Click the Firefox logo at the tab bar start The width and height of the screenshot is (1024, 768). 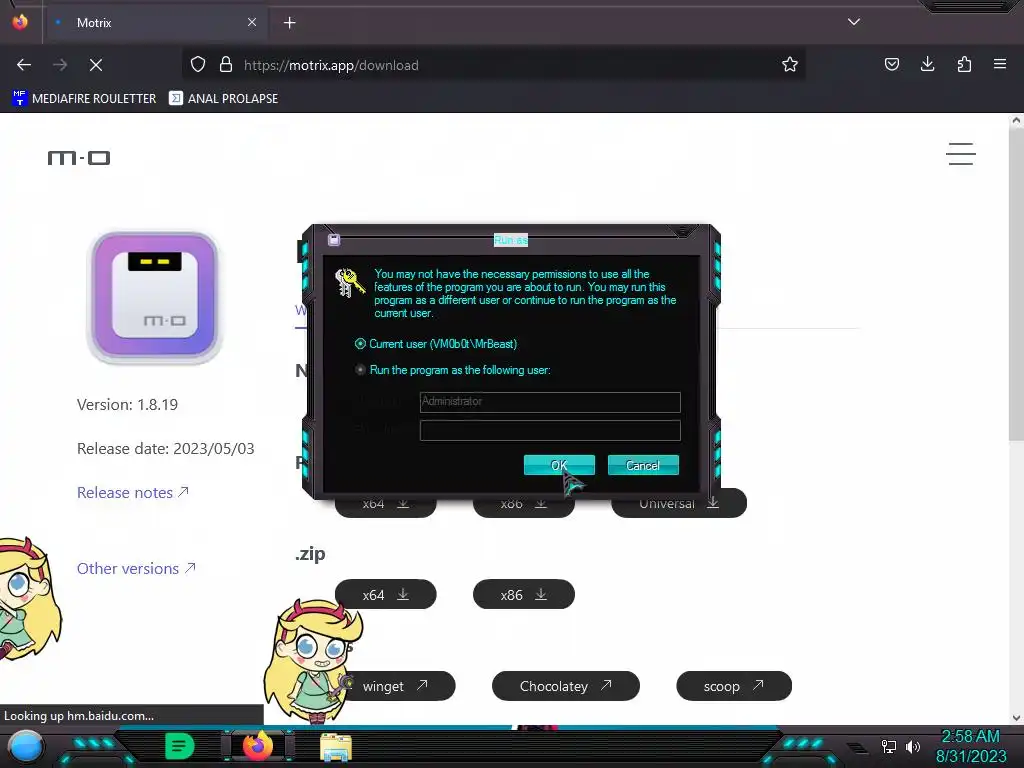(20, 22)
